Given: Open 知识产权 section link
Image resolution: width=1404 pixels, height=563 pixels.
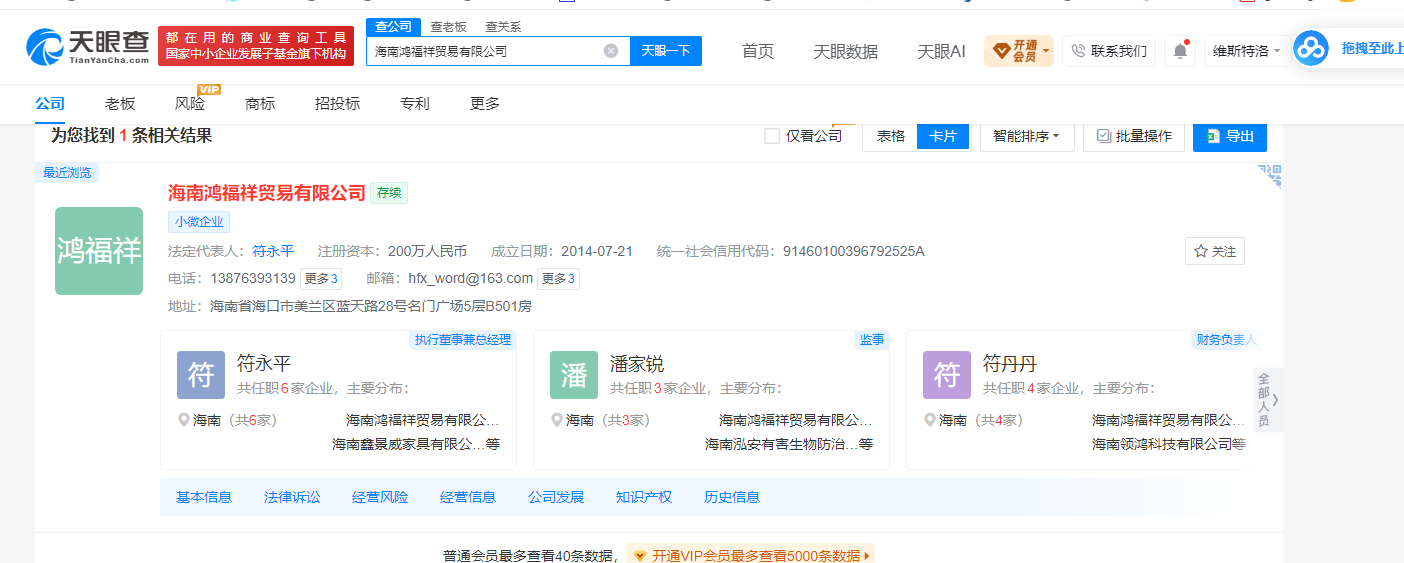Looking at the screenshot, I should 644,497.
